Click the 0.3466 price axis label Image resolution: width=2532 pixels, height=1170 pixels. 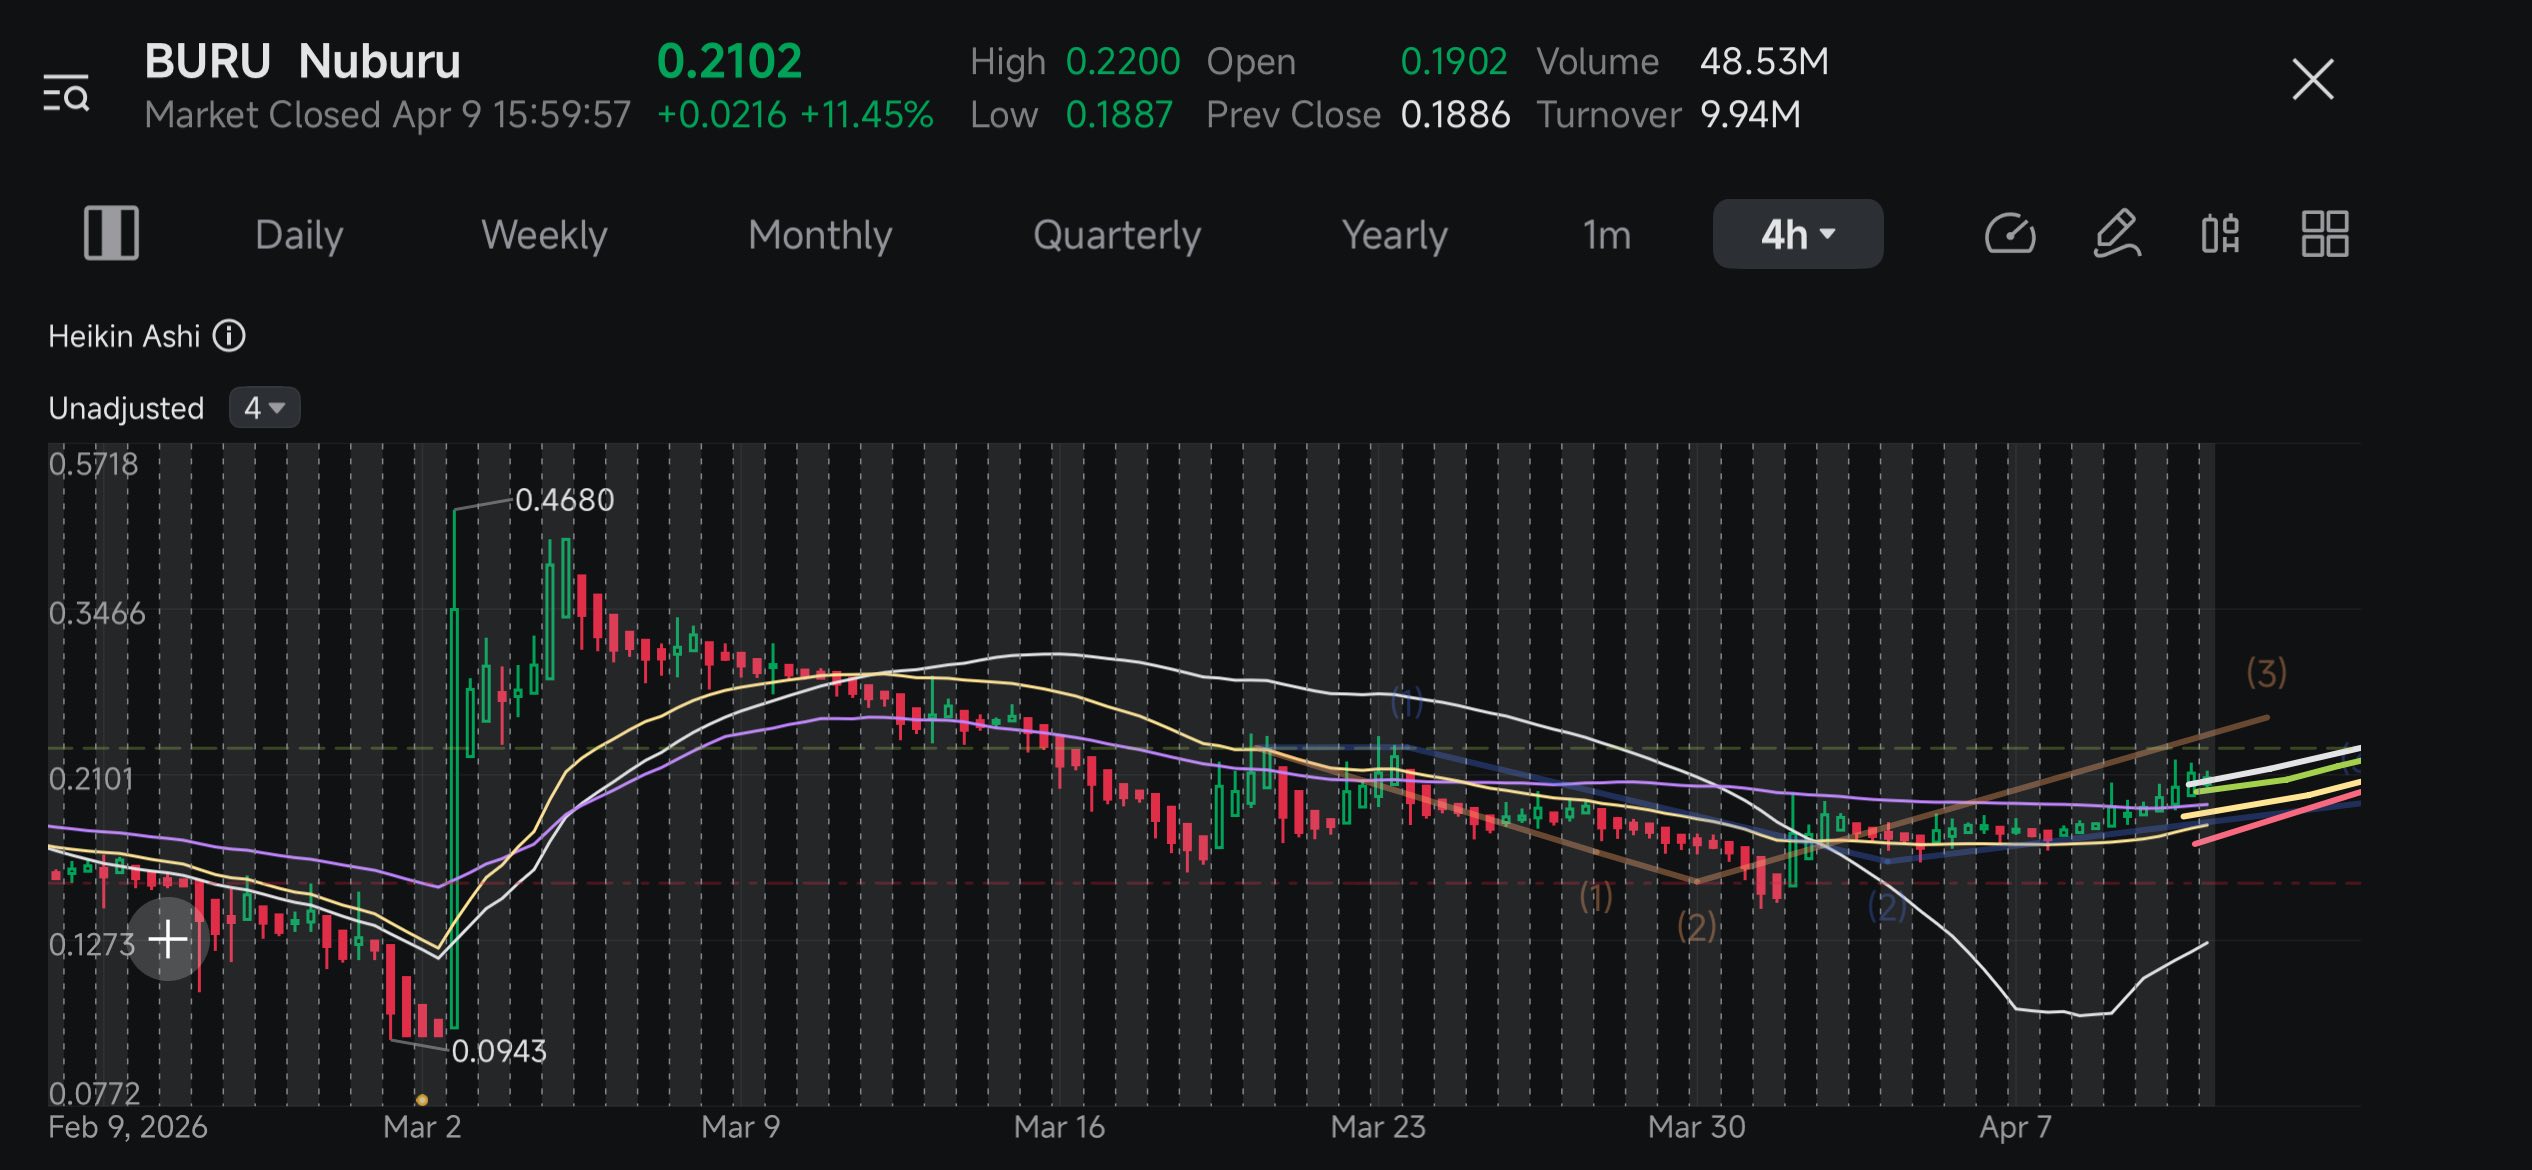(97, 613)
